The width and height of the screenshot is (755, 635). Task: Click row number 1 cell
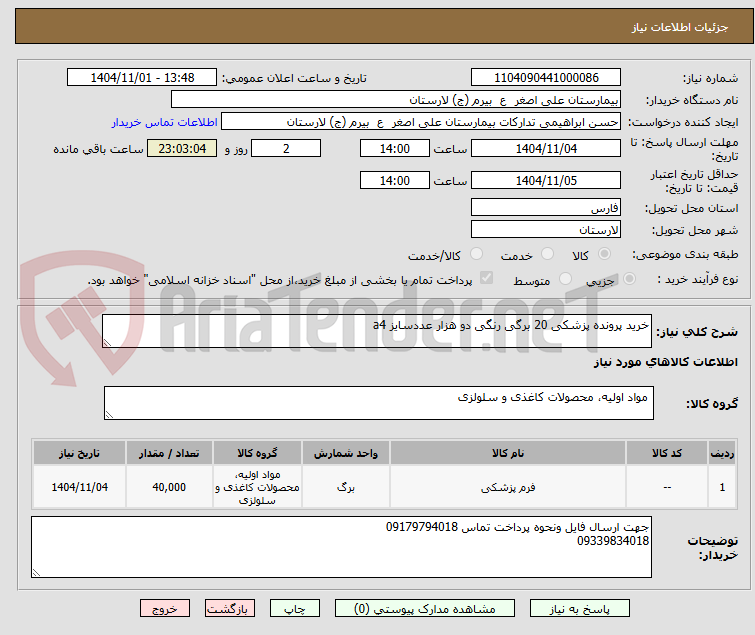(x=722, y=487)
